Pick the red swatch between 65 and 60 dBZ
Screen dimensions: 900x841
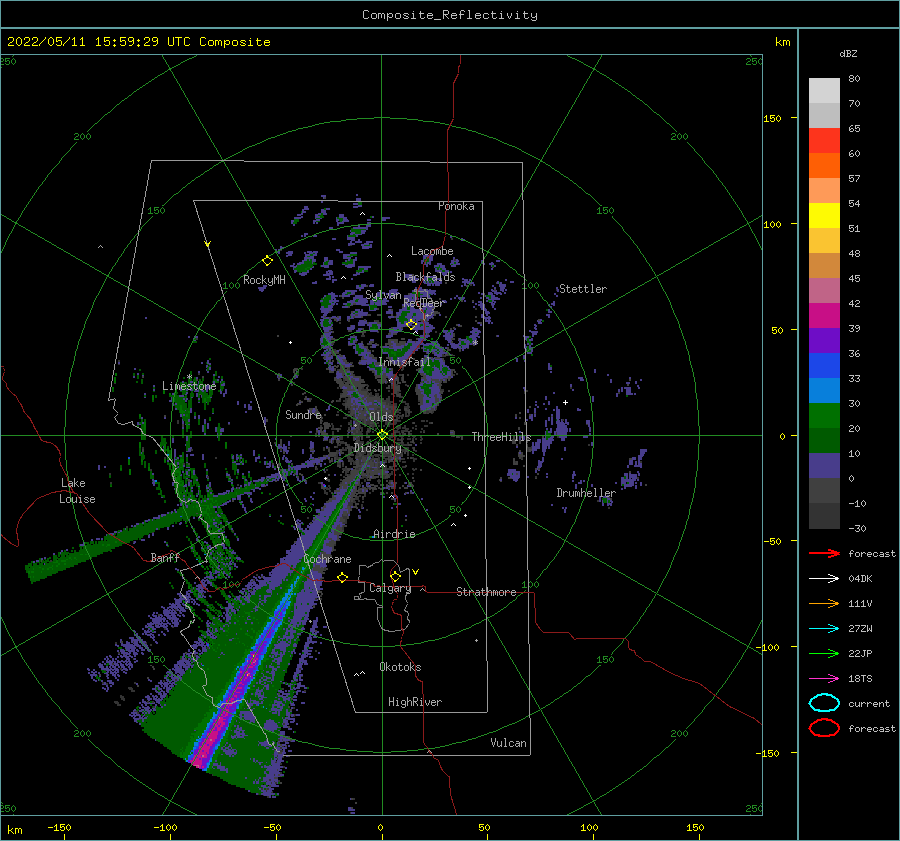point(824,141)
